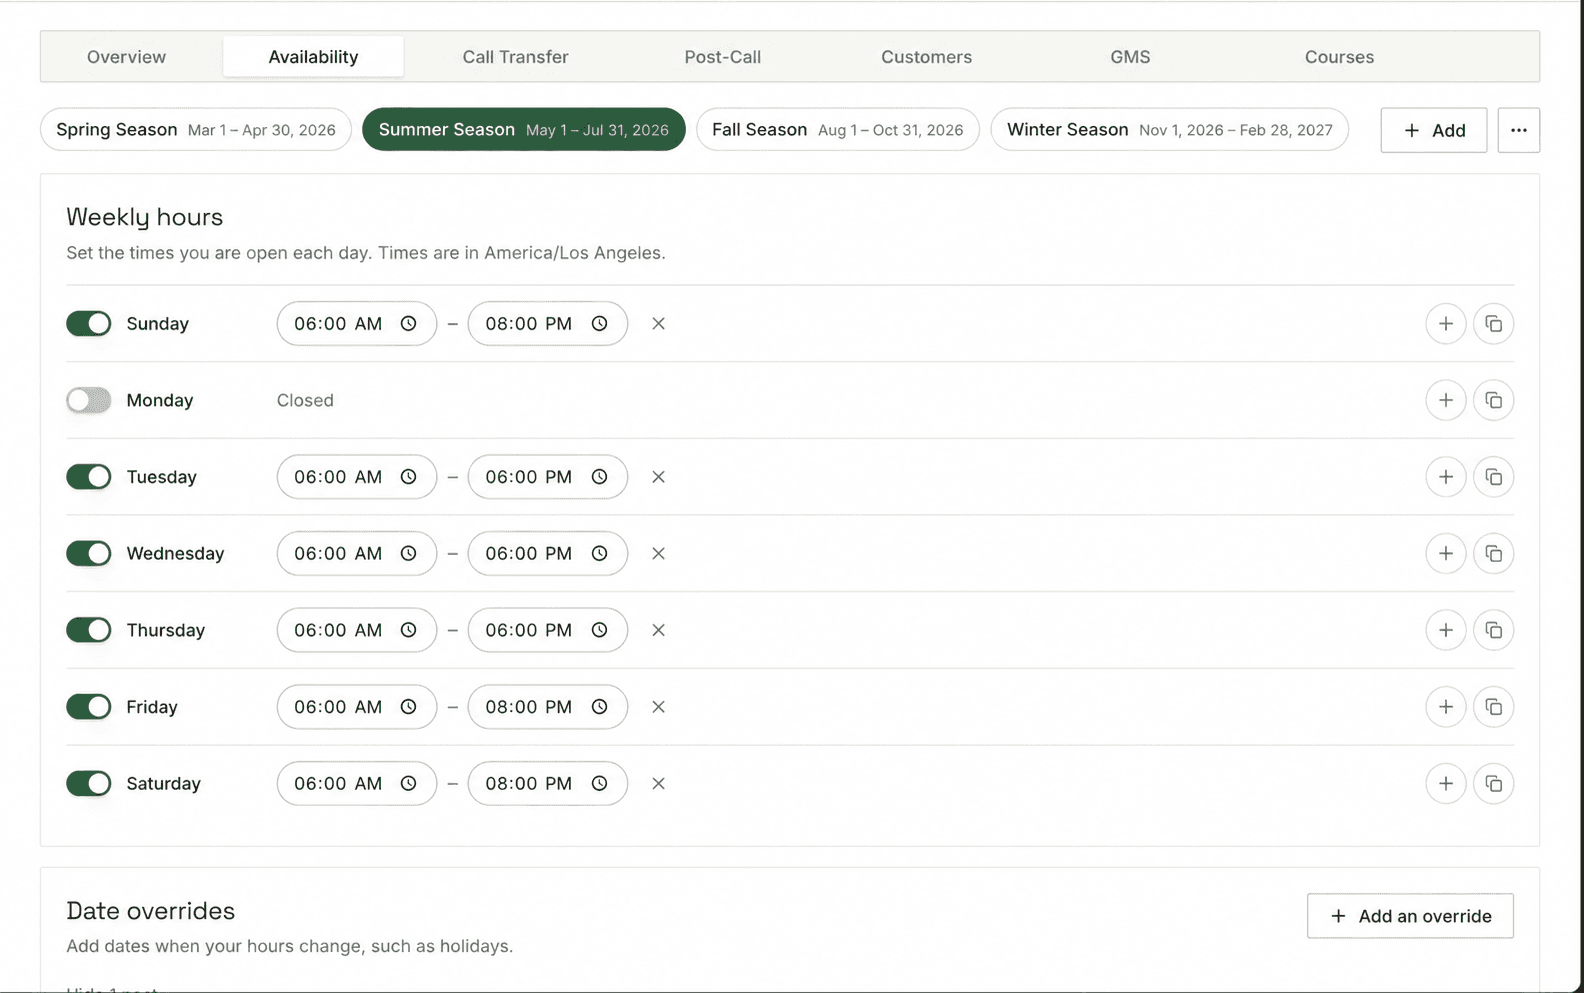Screen dimensions: 1584x993
Task: Click the Monday 'Closed' text
Action: (305, 400)
